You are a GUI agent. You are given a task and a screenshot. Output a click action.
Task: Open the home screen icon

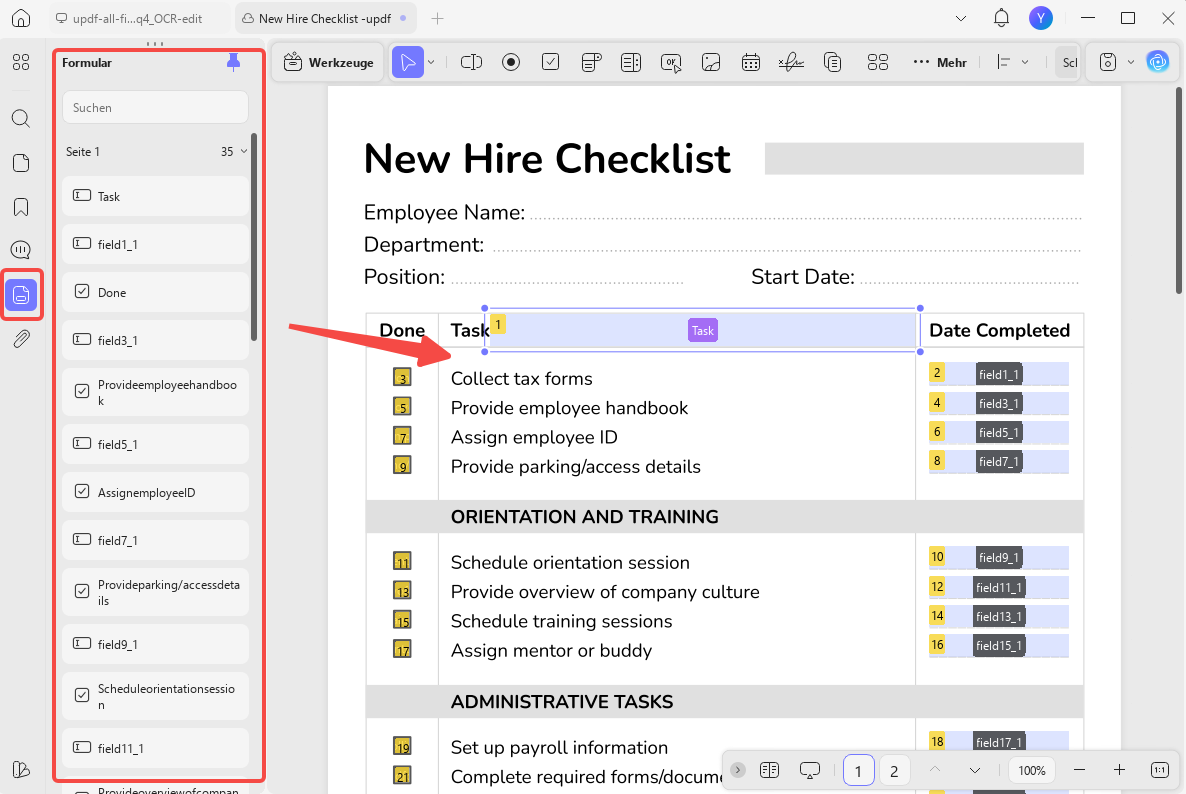click(21, 18)
